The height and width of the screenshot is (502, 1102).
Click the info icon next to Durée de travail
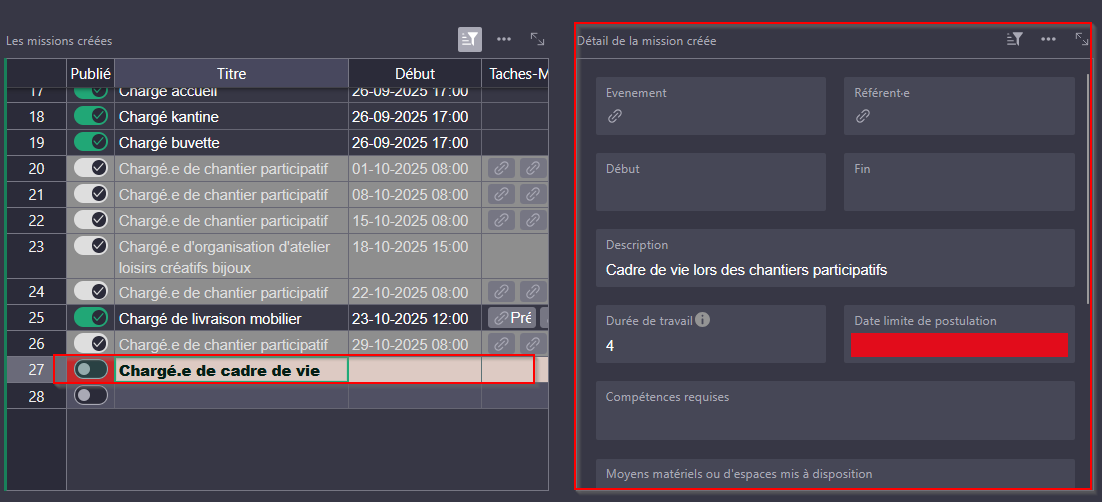pyautogui.click(x=703, y=320)
